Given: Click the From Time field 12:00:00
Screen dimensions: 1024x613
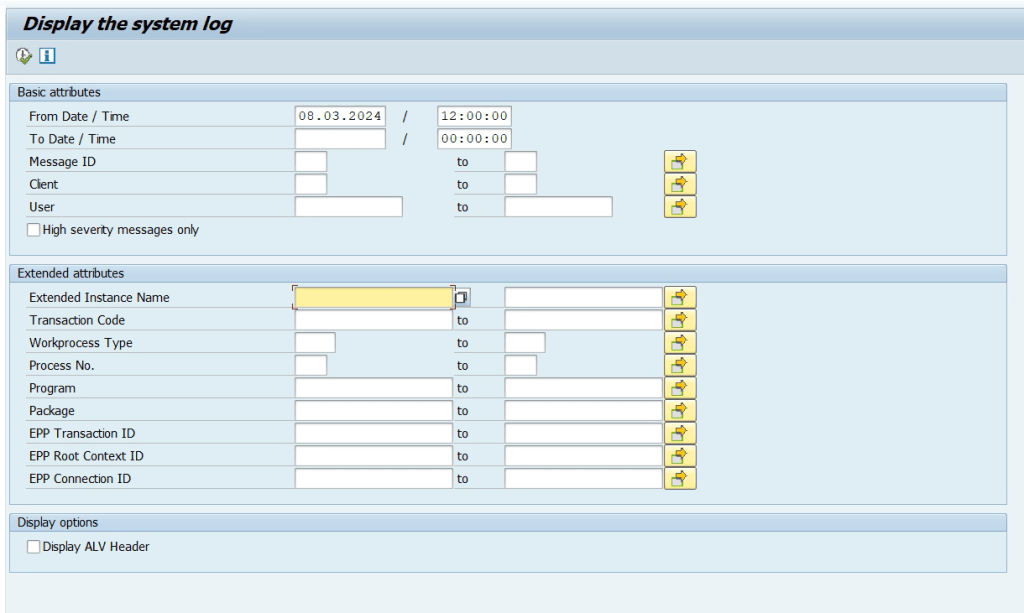Looking at the screenshot, I should click(475, 116).
